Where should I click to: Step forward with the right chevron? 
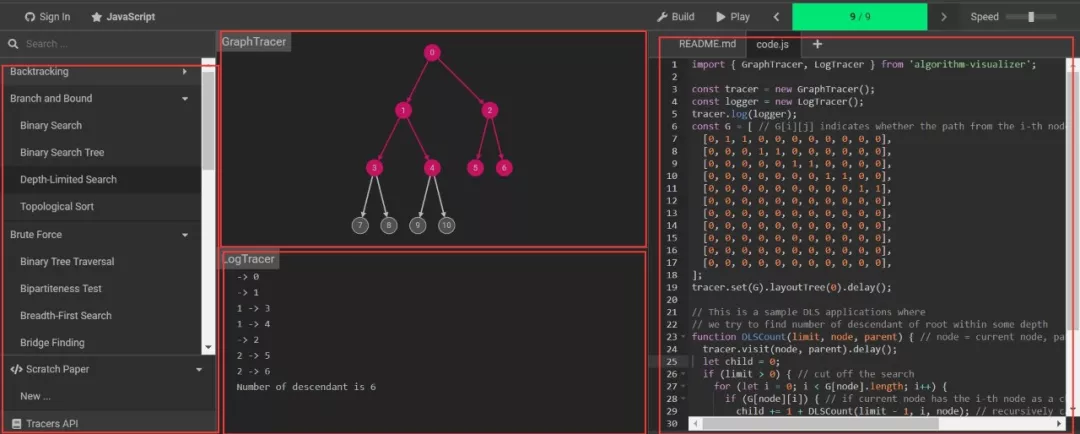coord(943,17)
